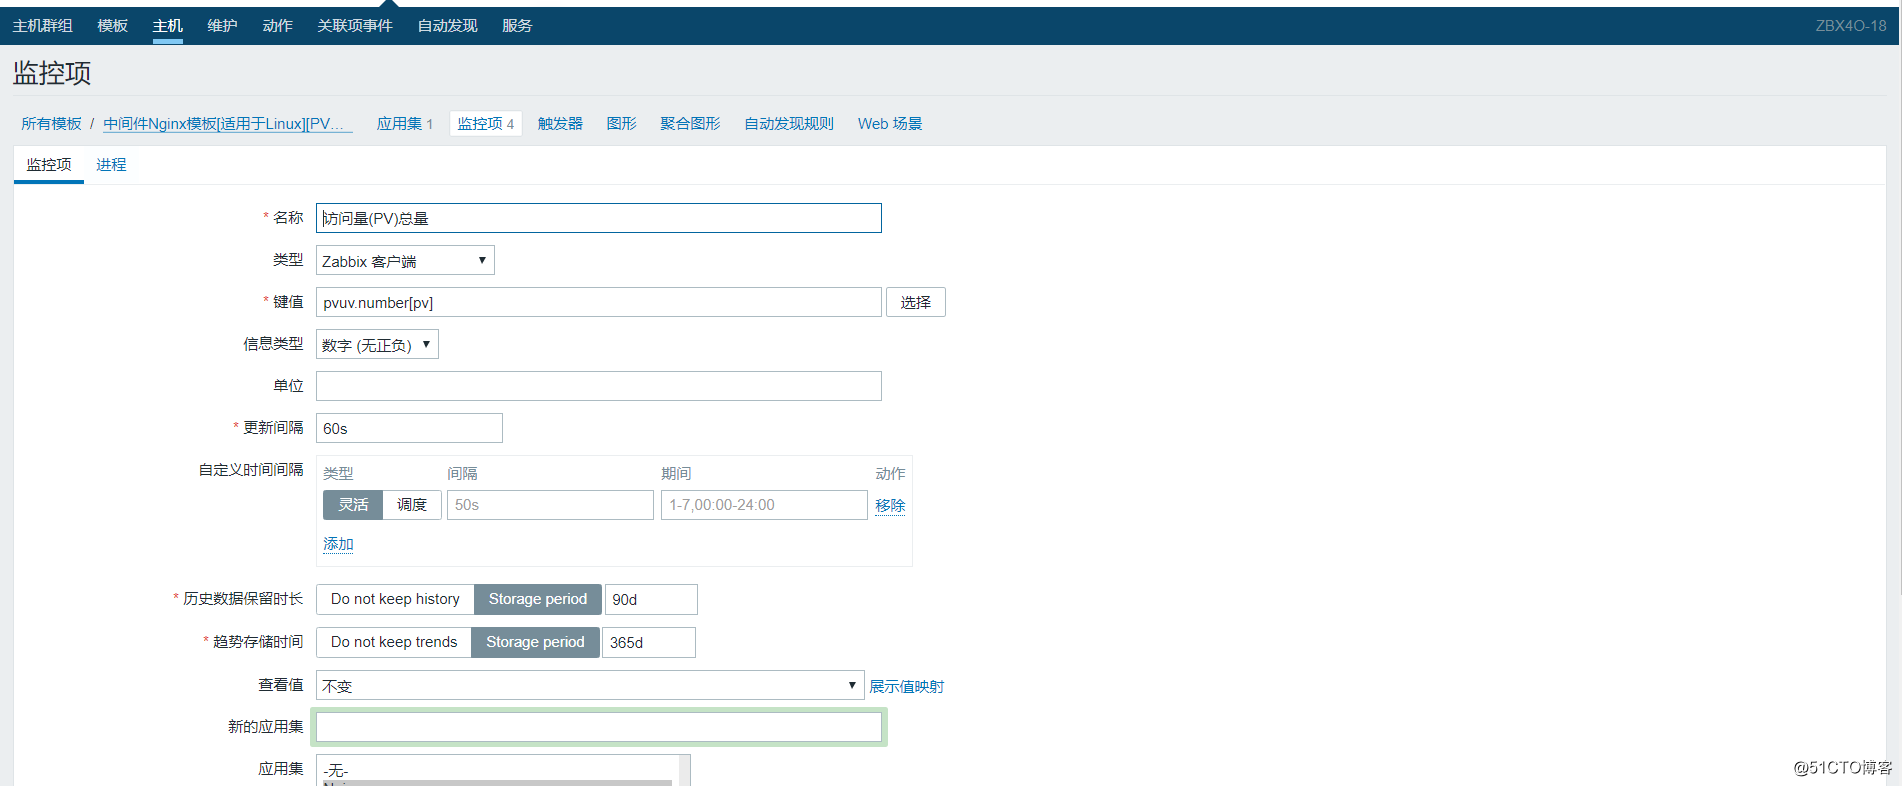Open the 聚合图形 link
This screenshot has width=1902, height=786.
pos(690,124)
